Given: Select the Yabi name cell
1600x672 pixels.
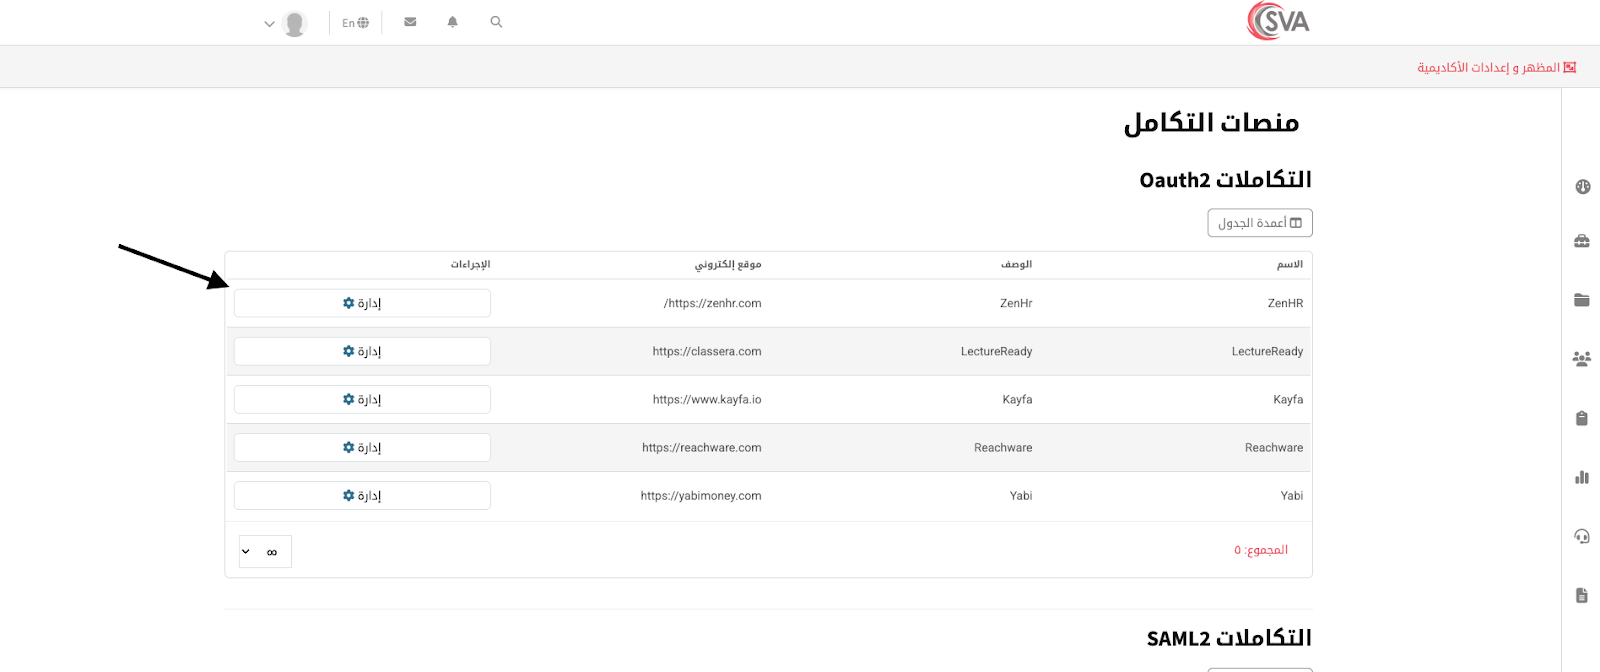Looking at the screenshot, I should tap(1292, 495).
